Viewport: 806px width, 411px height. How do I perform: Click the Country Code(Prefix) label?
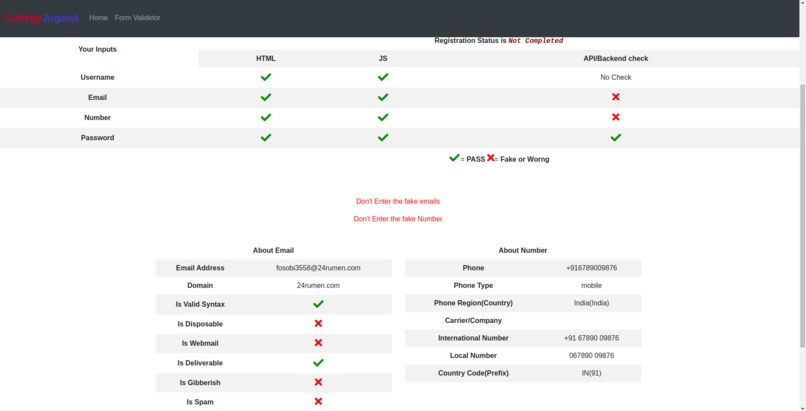click(473, 373)
